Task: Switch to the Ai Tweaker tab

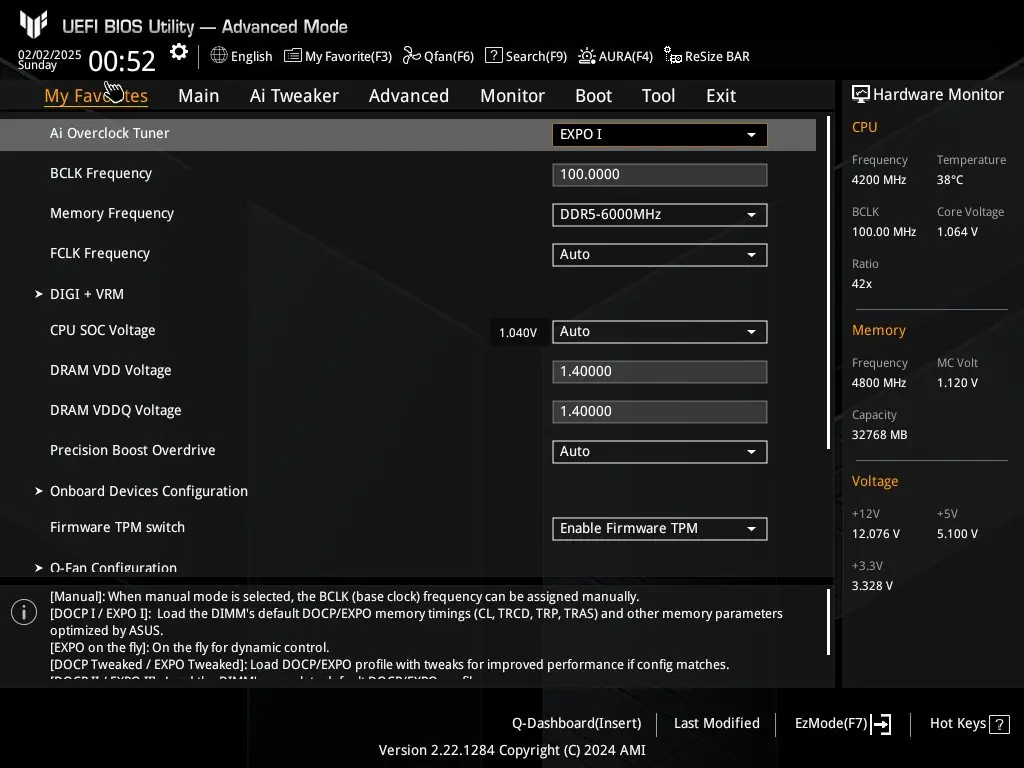Action: (x=294, y=96)
